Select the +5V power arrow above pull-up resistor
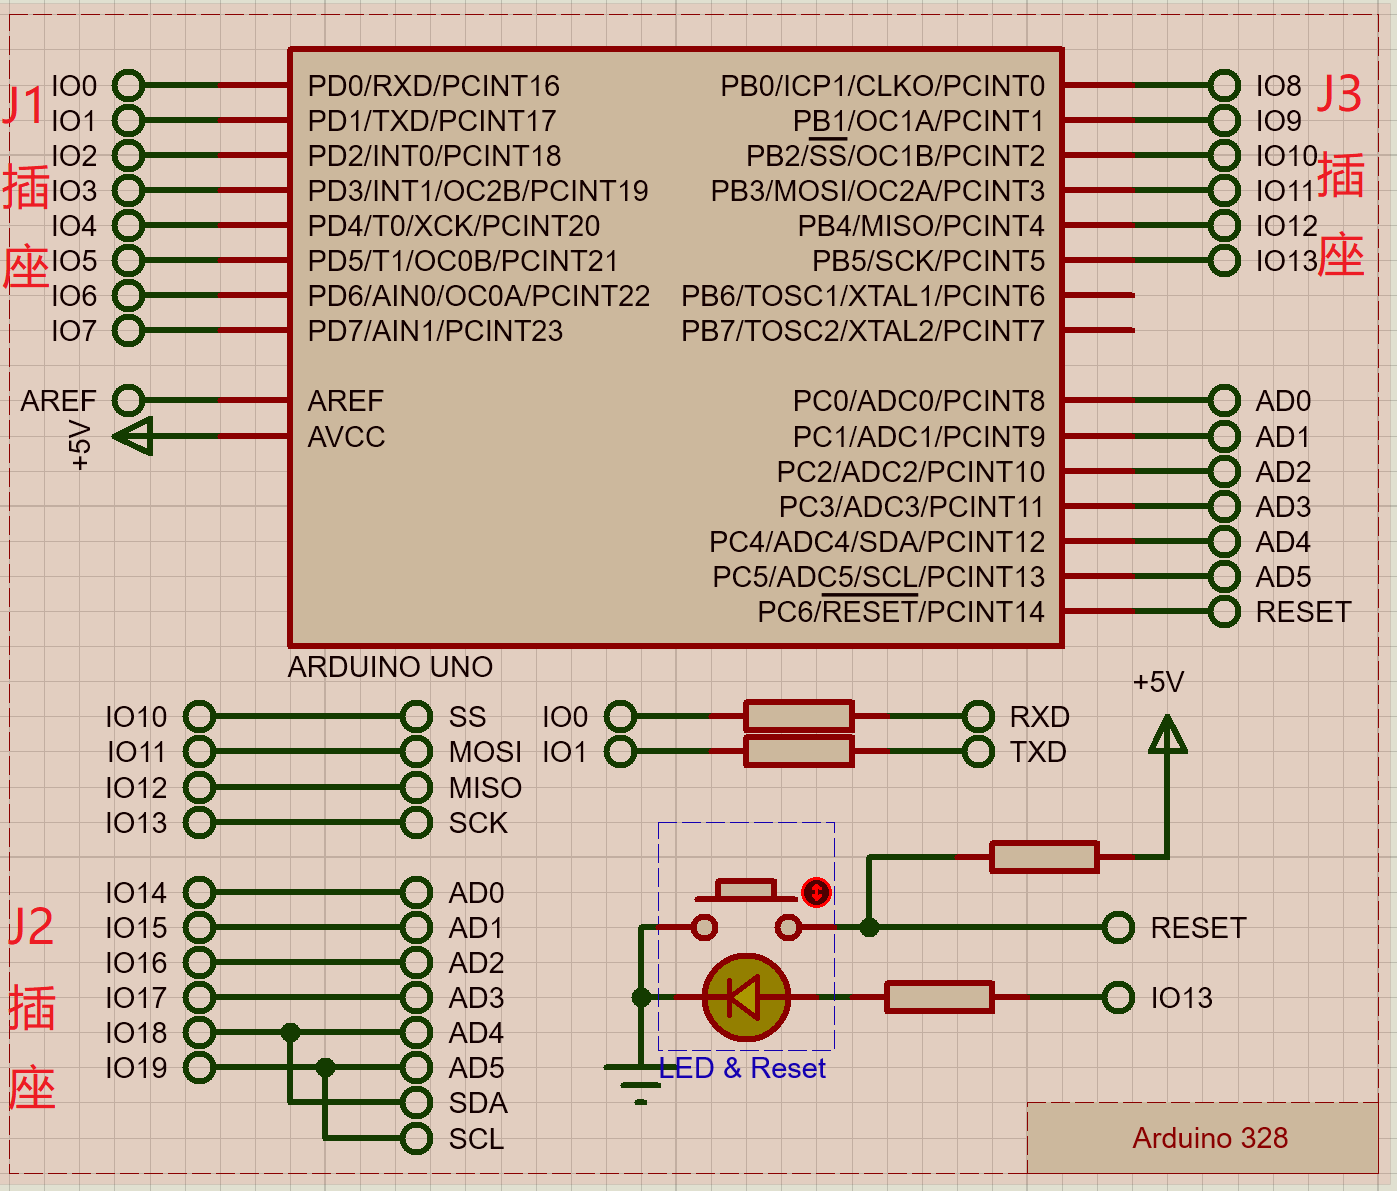1397x1191 pixels. [1167, 734]
